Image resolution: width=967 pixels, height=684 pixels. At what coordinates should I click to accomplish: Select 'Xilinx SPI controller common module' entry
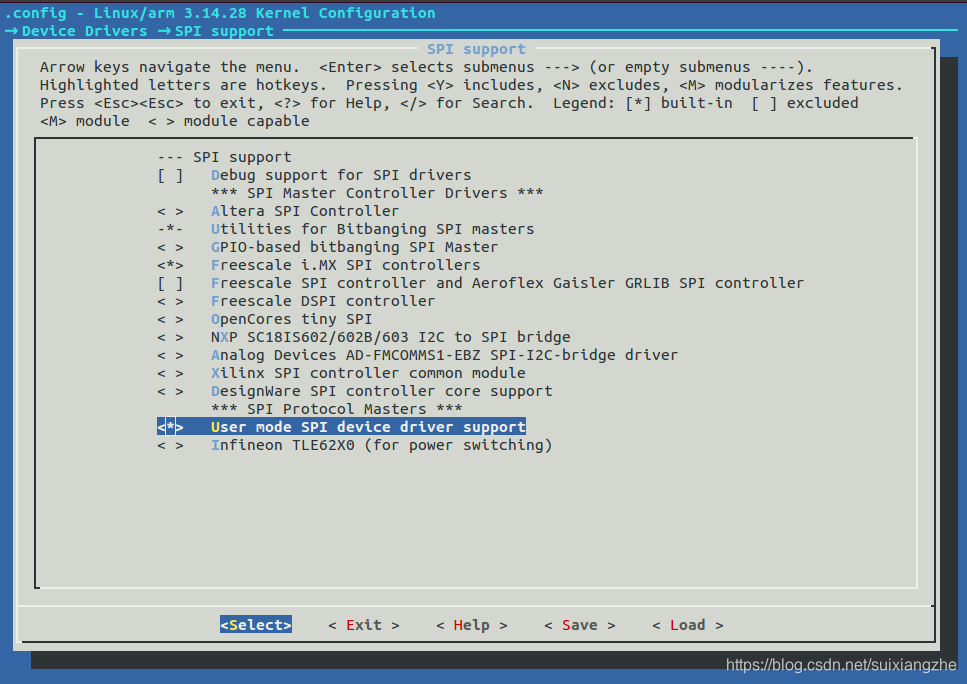[x=368, y=373]
